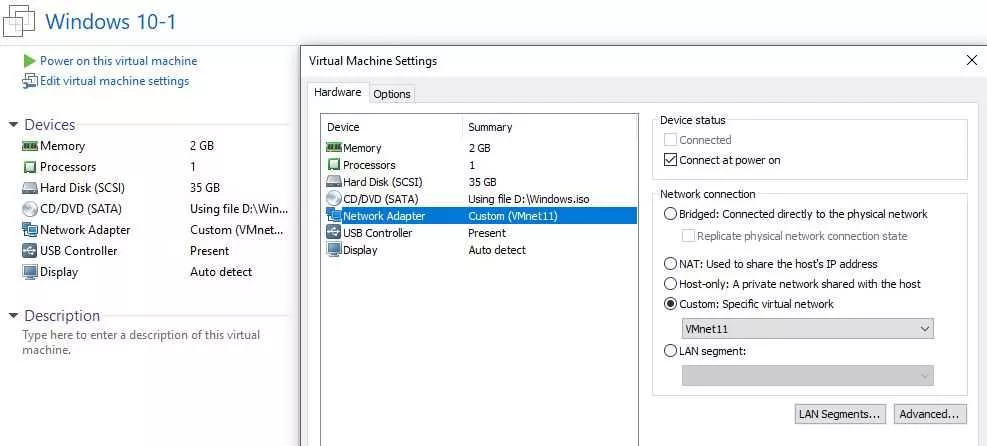The image size is (987, 446).
Task: Open the disabled LAN segment dropdown
Action: point(808,376)
